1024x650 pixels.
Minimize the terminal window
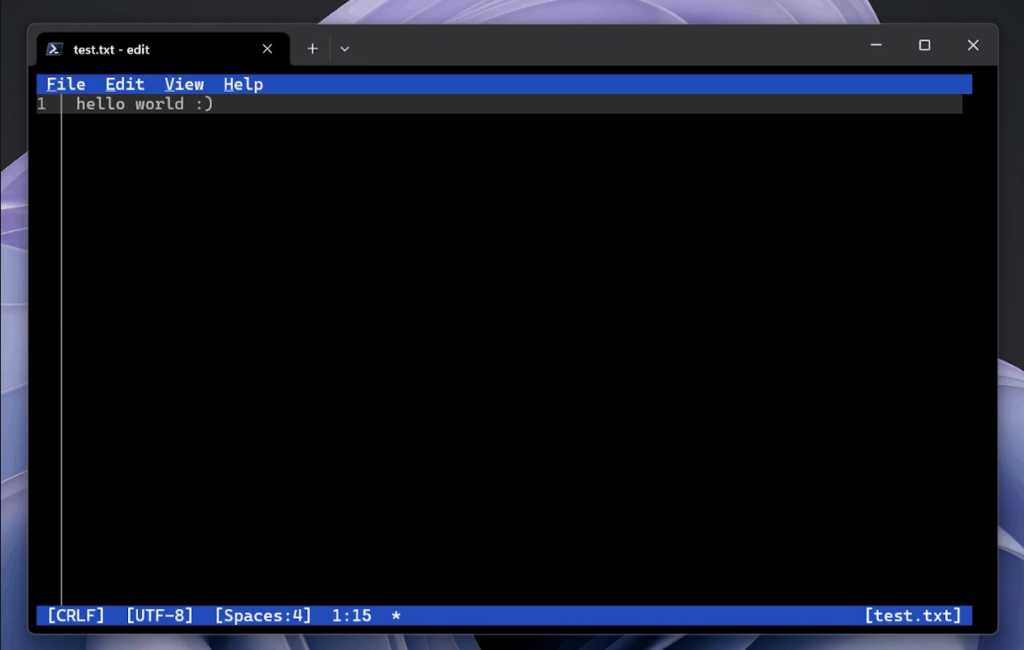876,45
